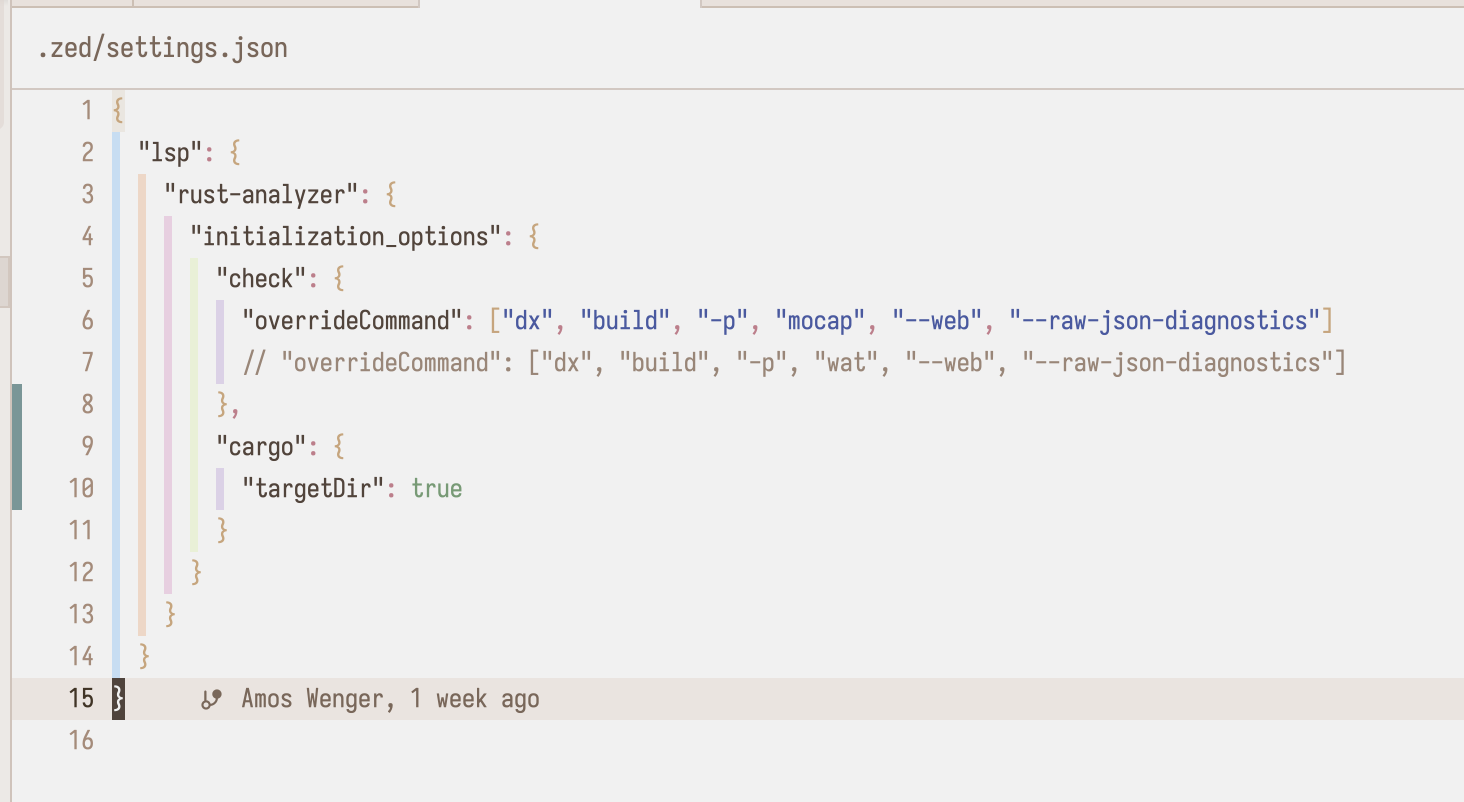Click the opening brace on line 1
The image size is (1464, 802).
(119, 110)
